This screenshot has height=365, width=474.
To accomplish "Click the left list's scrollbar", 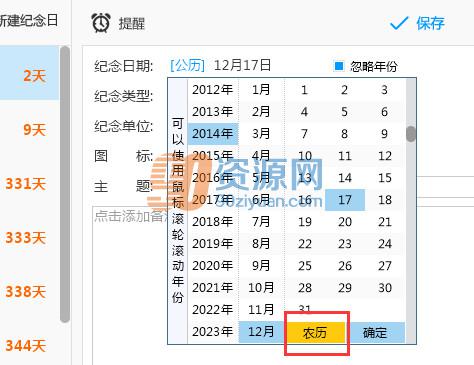I will (65, 184).
